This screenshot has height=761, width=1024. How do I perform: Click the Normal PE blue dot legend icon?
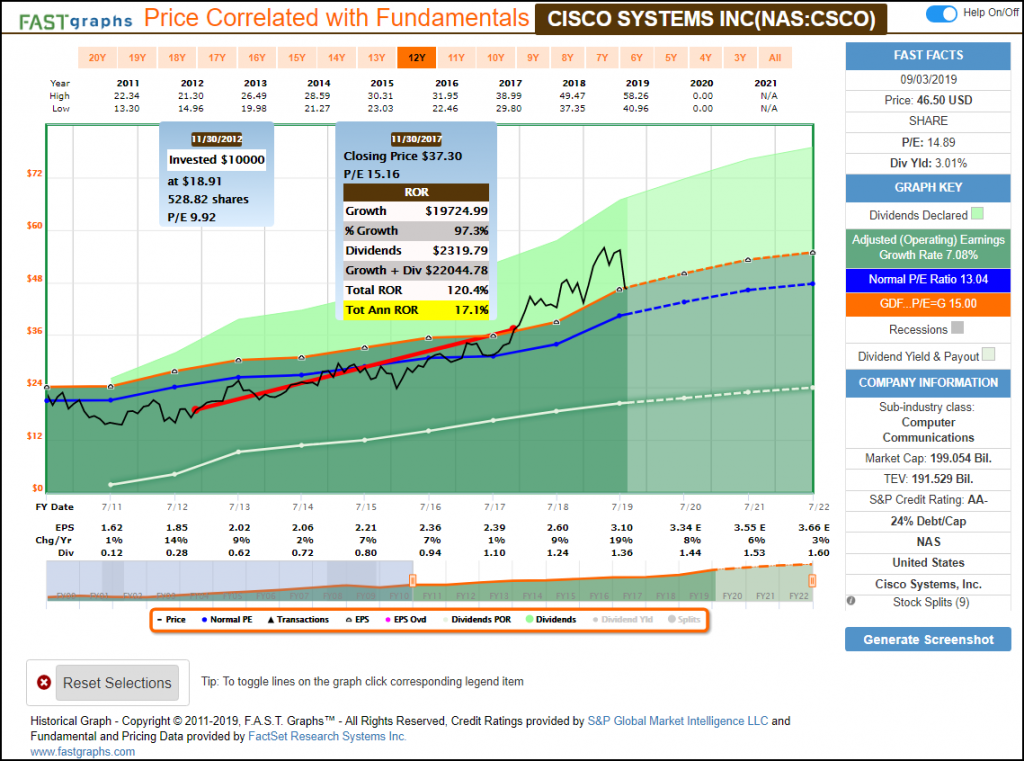(x=203, y=620)
